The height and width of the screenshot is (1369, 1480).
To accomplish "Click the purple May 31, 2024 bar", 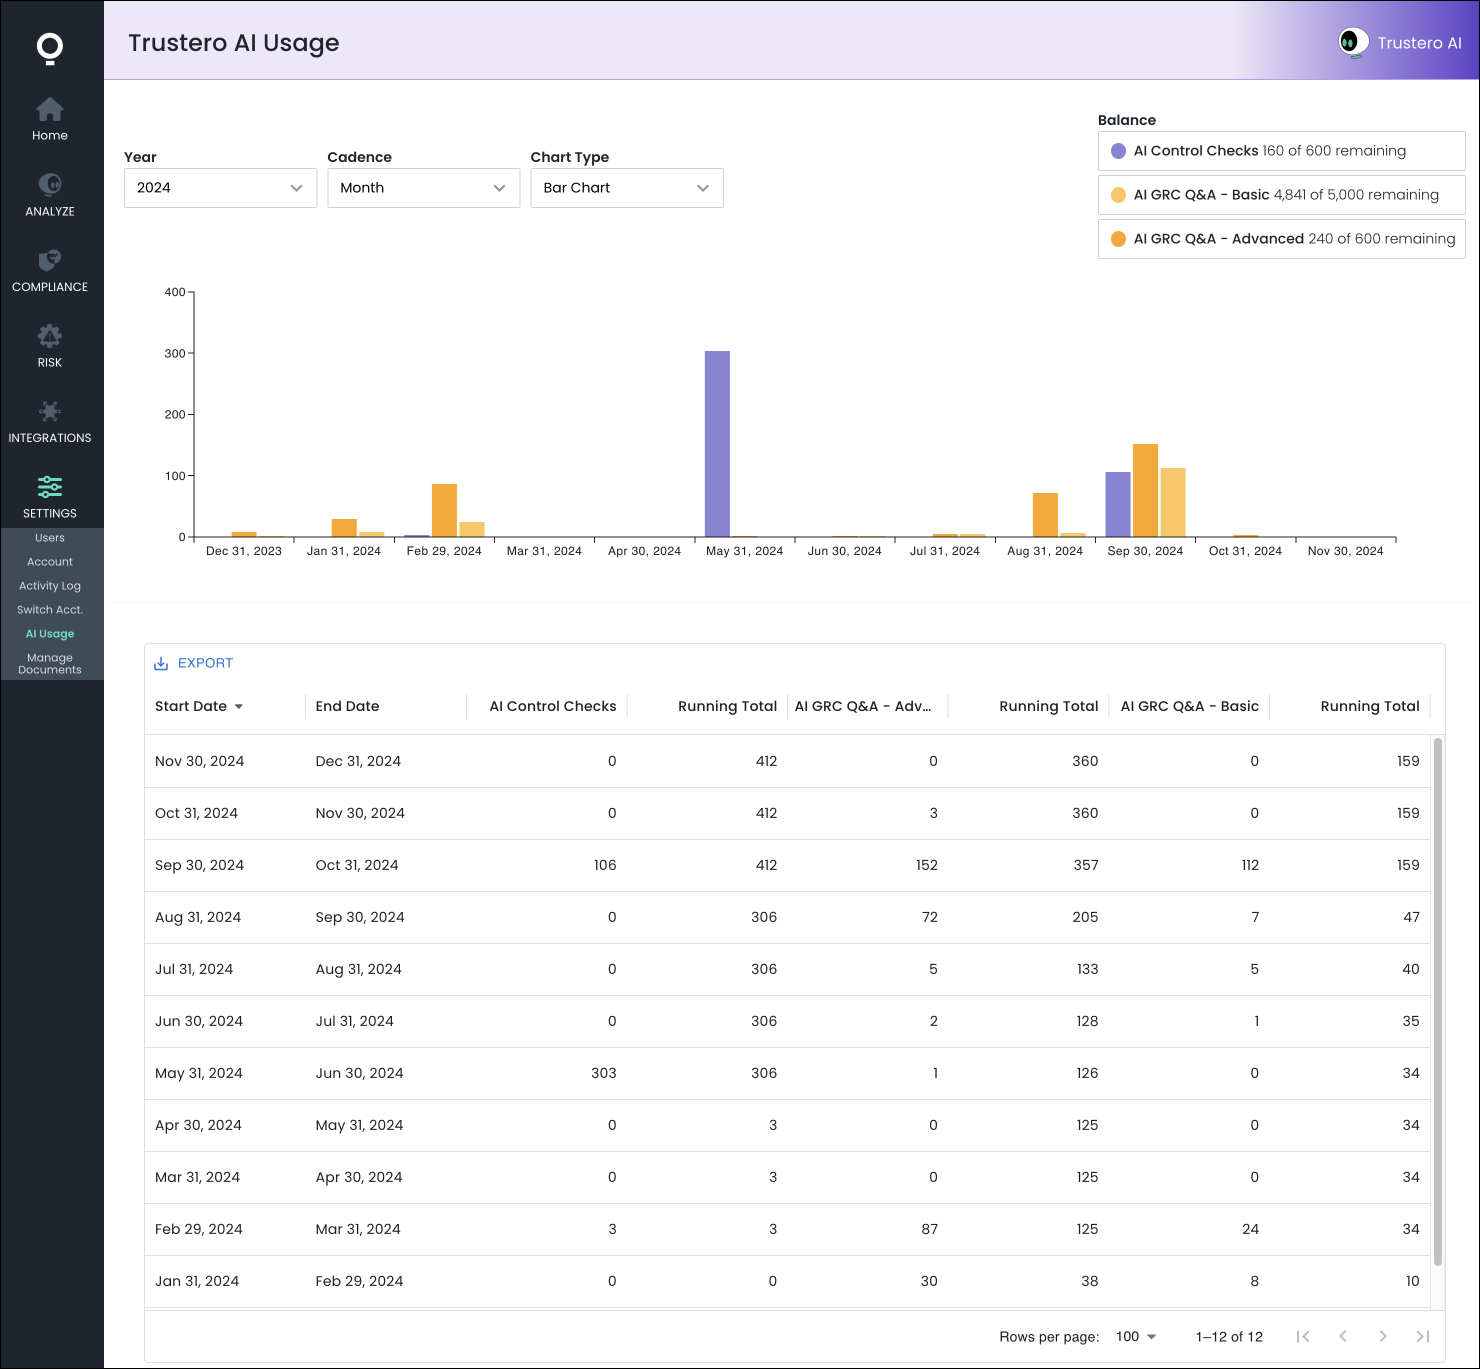I will [717, 444].
